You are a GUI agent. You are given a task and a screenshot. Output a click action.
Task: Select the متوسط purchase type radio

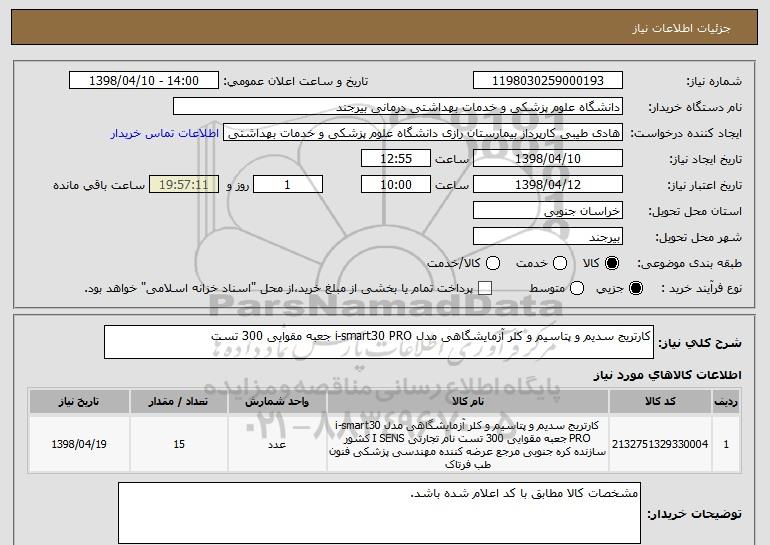tap(577, 289)
